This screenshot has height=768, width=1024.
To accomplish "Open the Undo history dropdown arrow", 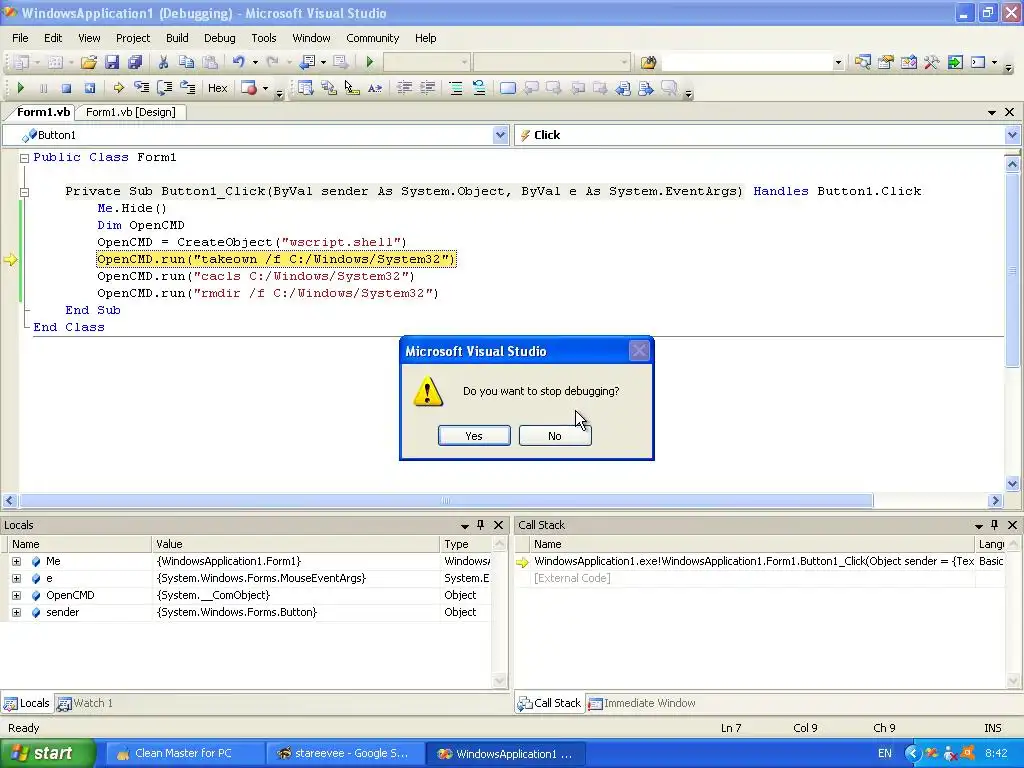I will coord(255,62).
